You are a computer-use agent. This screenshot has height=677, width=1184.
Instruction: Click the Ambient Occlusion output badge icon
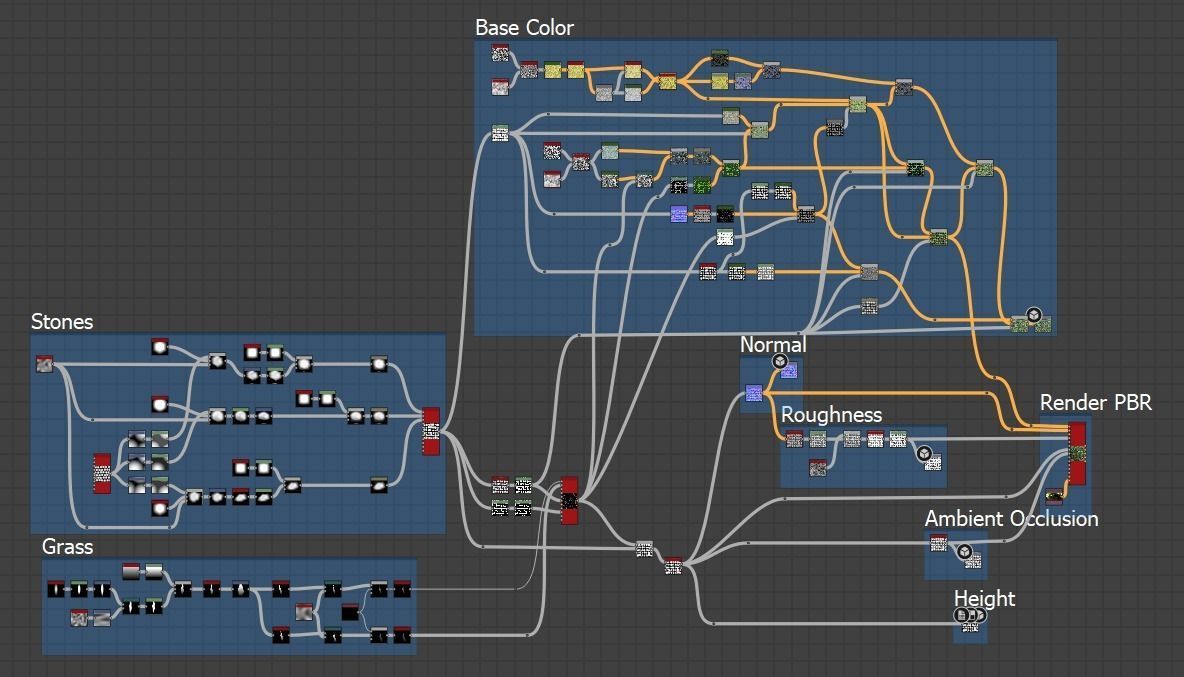click(x=964, y=552)
